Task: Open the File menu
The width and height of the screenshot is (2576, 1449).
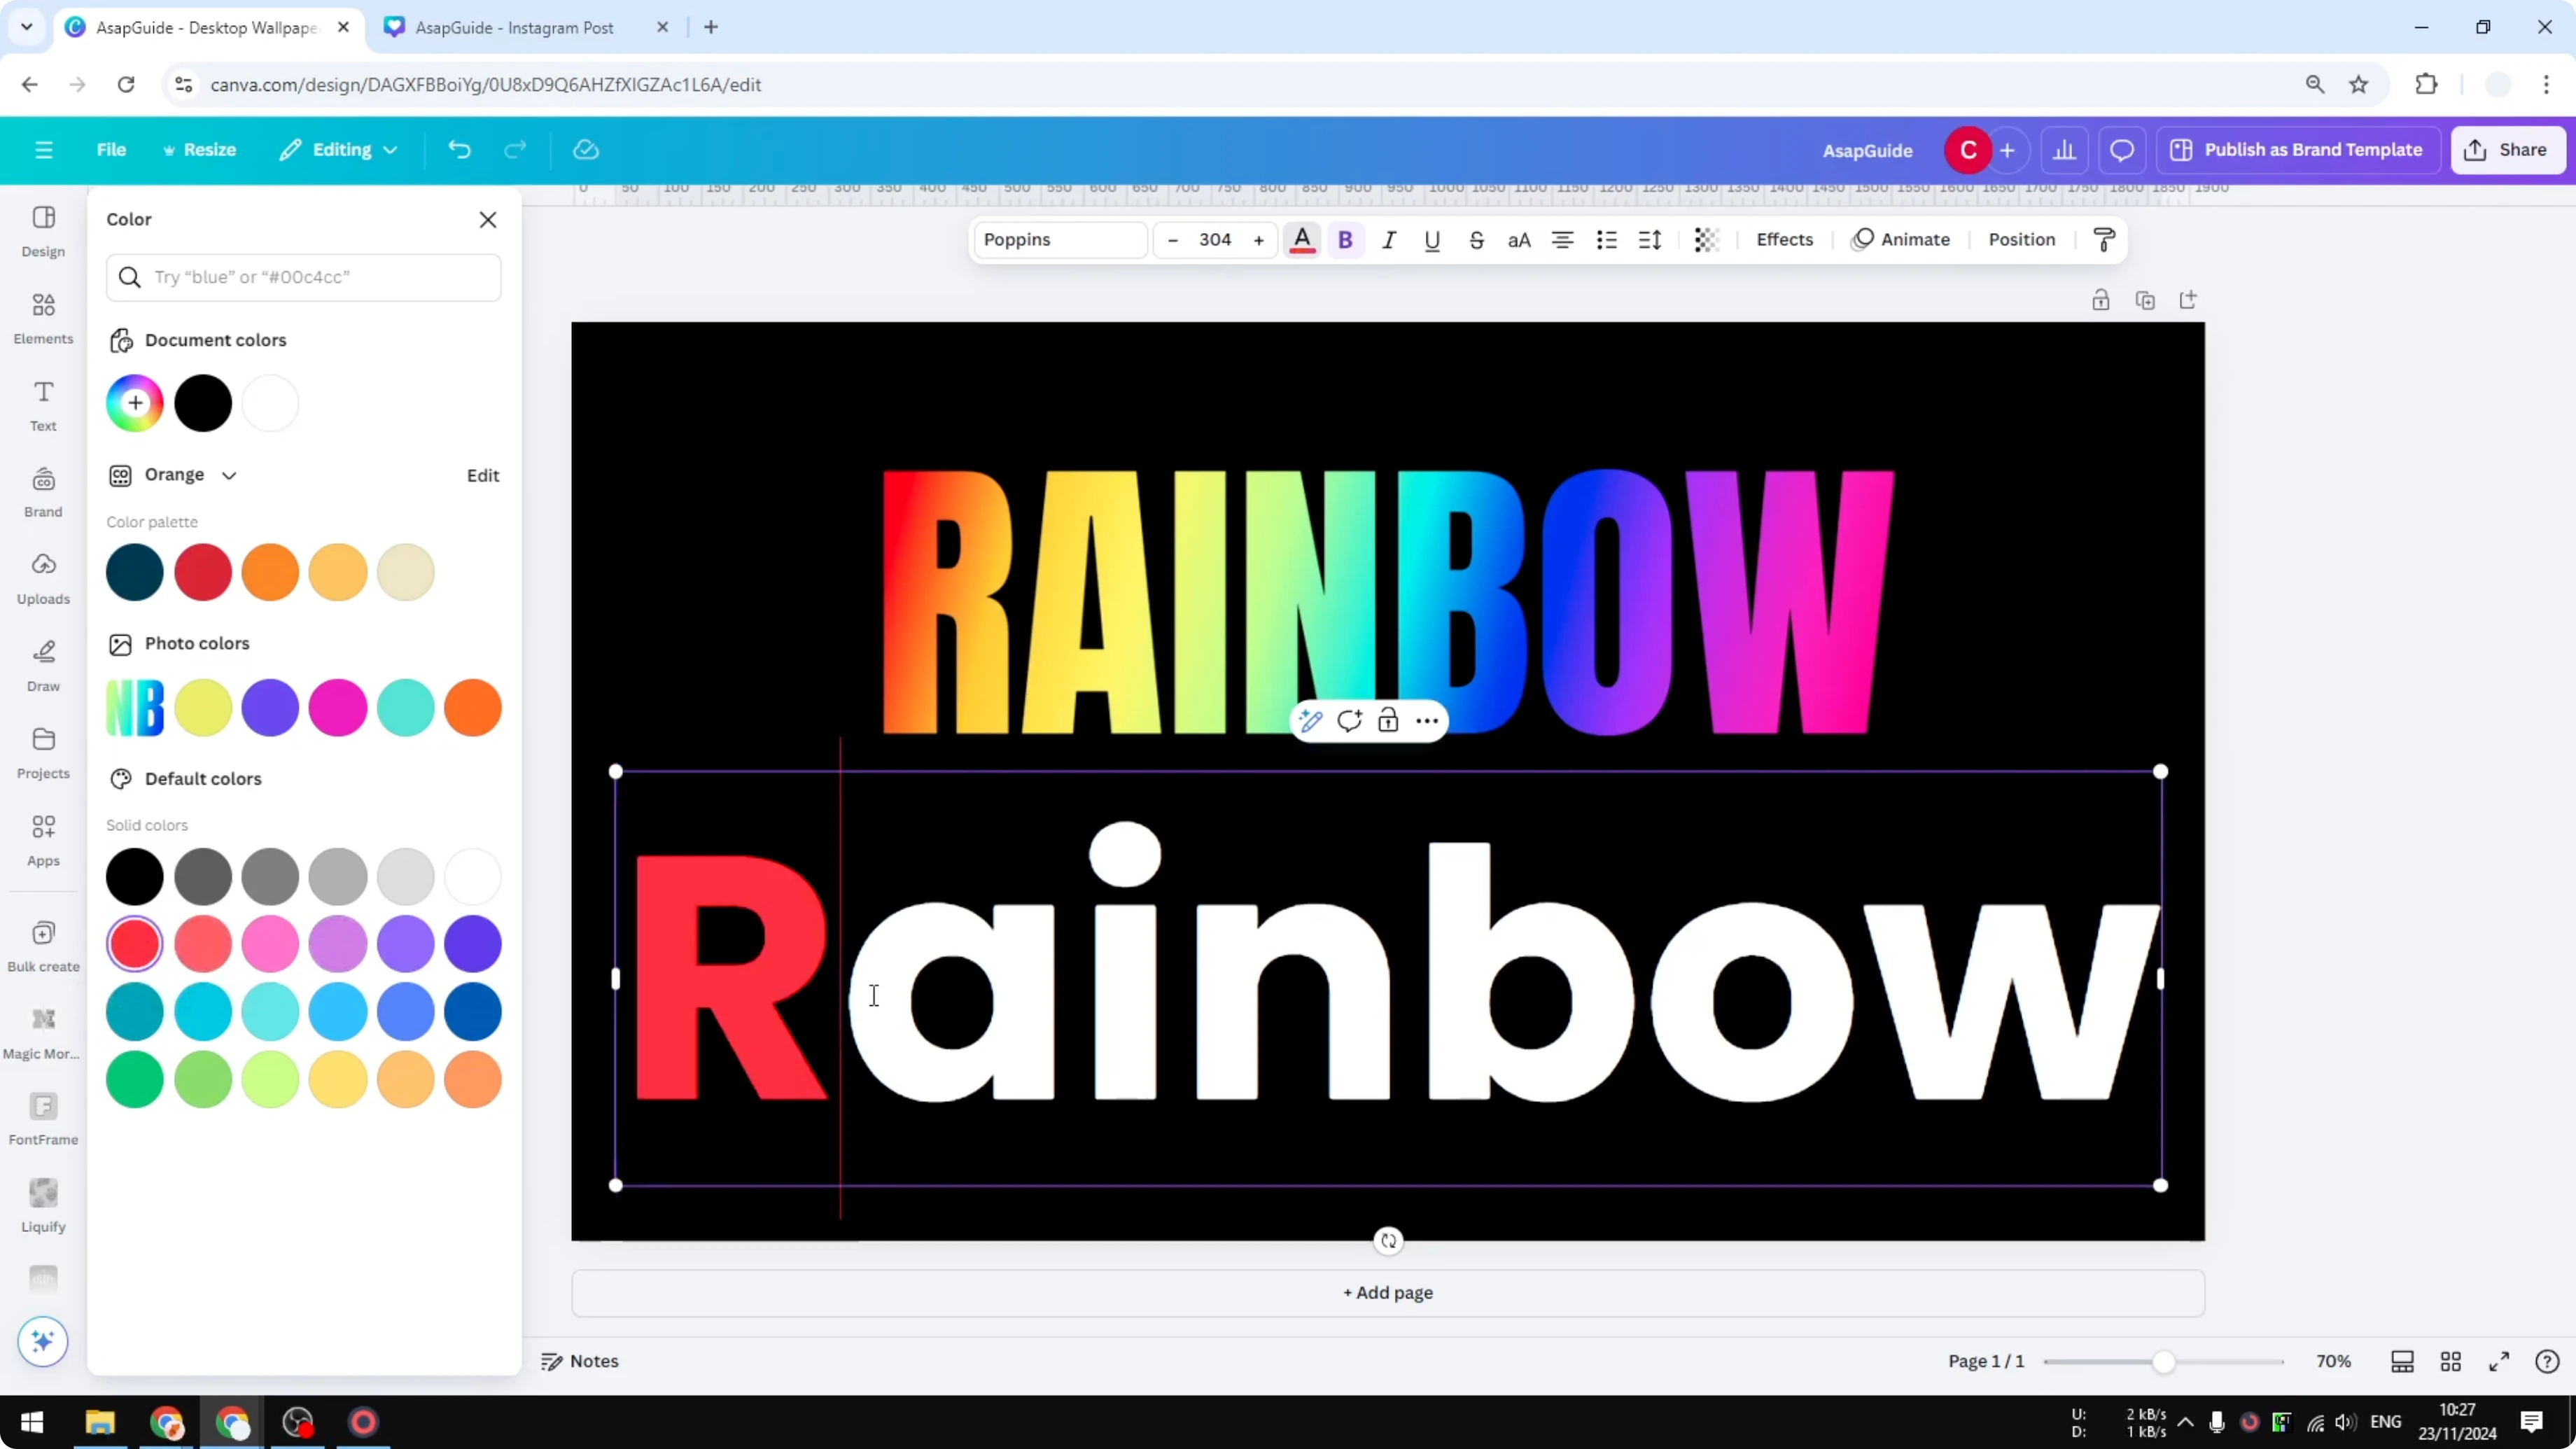Action: (111, 150)
